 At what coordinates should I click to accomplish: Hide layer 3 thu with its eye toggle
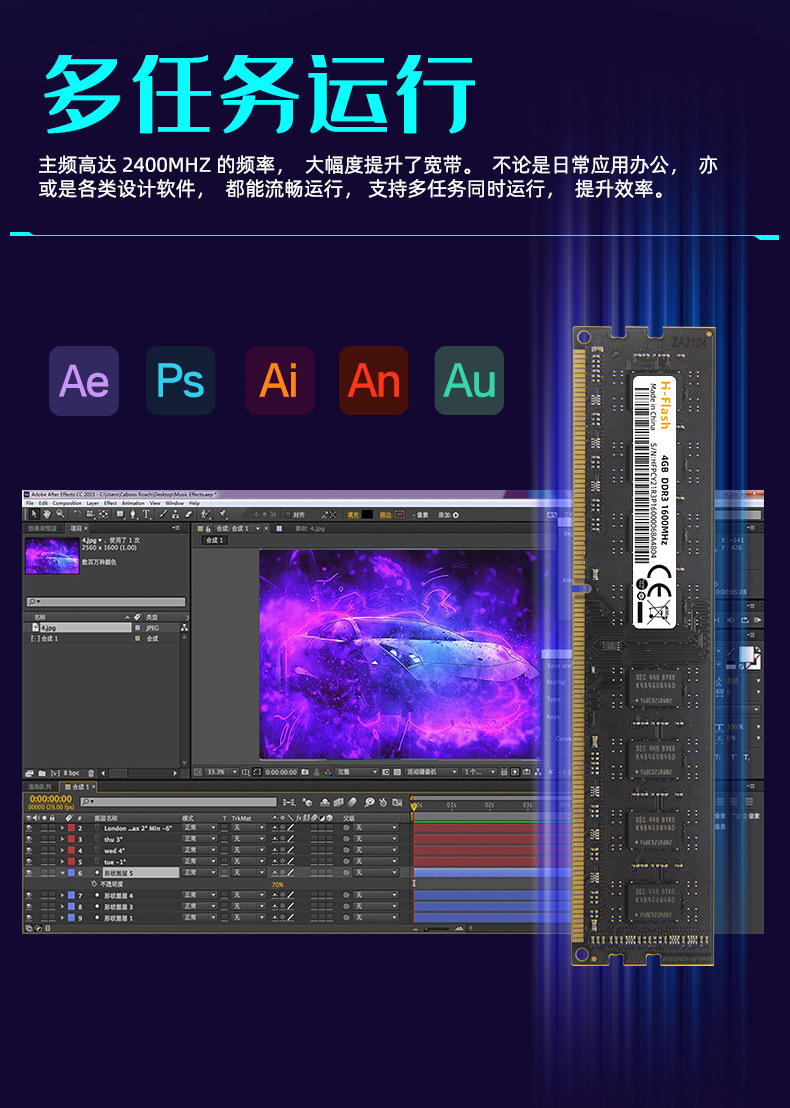(x=29, y=839)
